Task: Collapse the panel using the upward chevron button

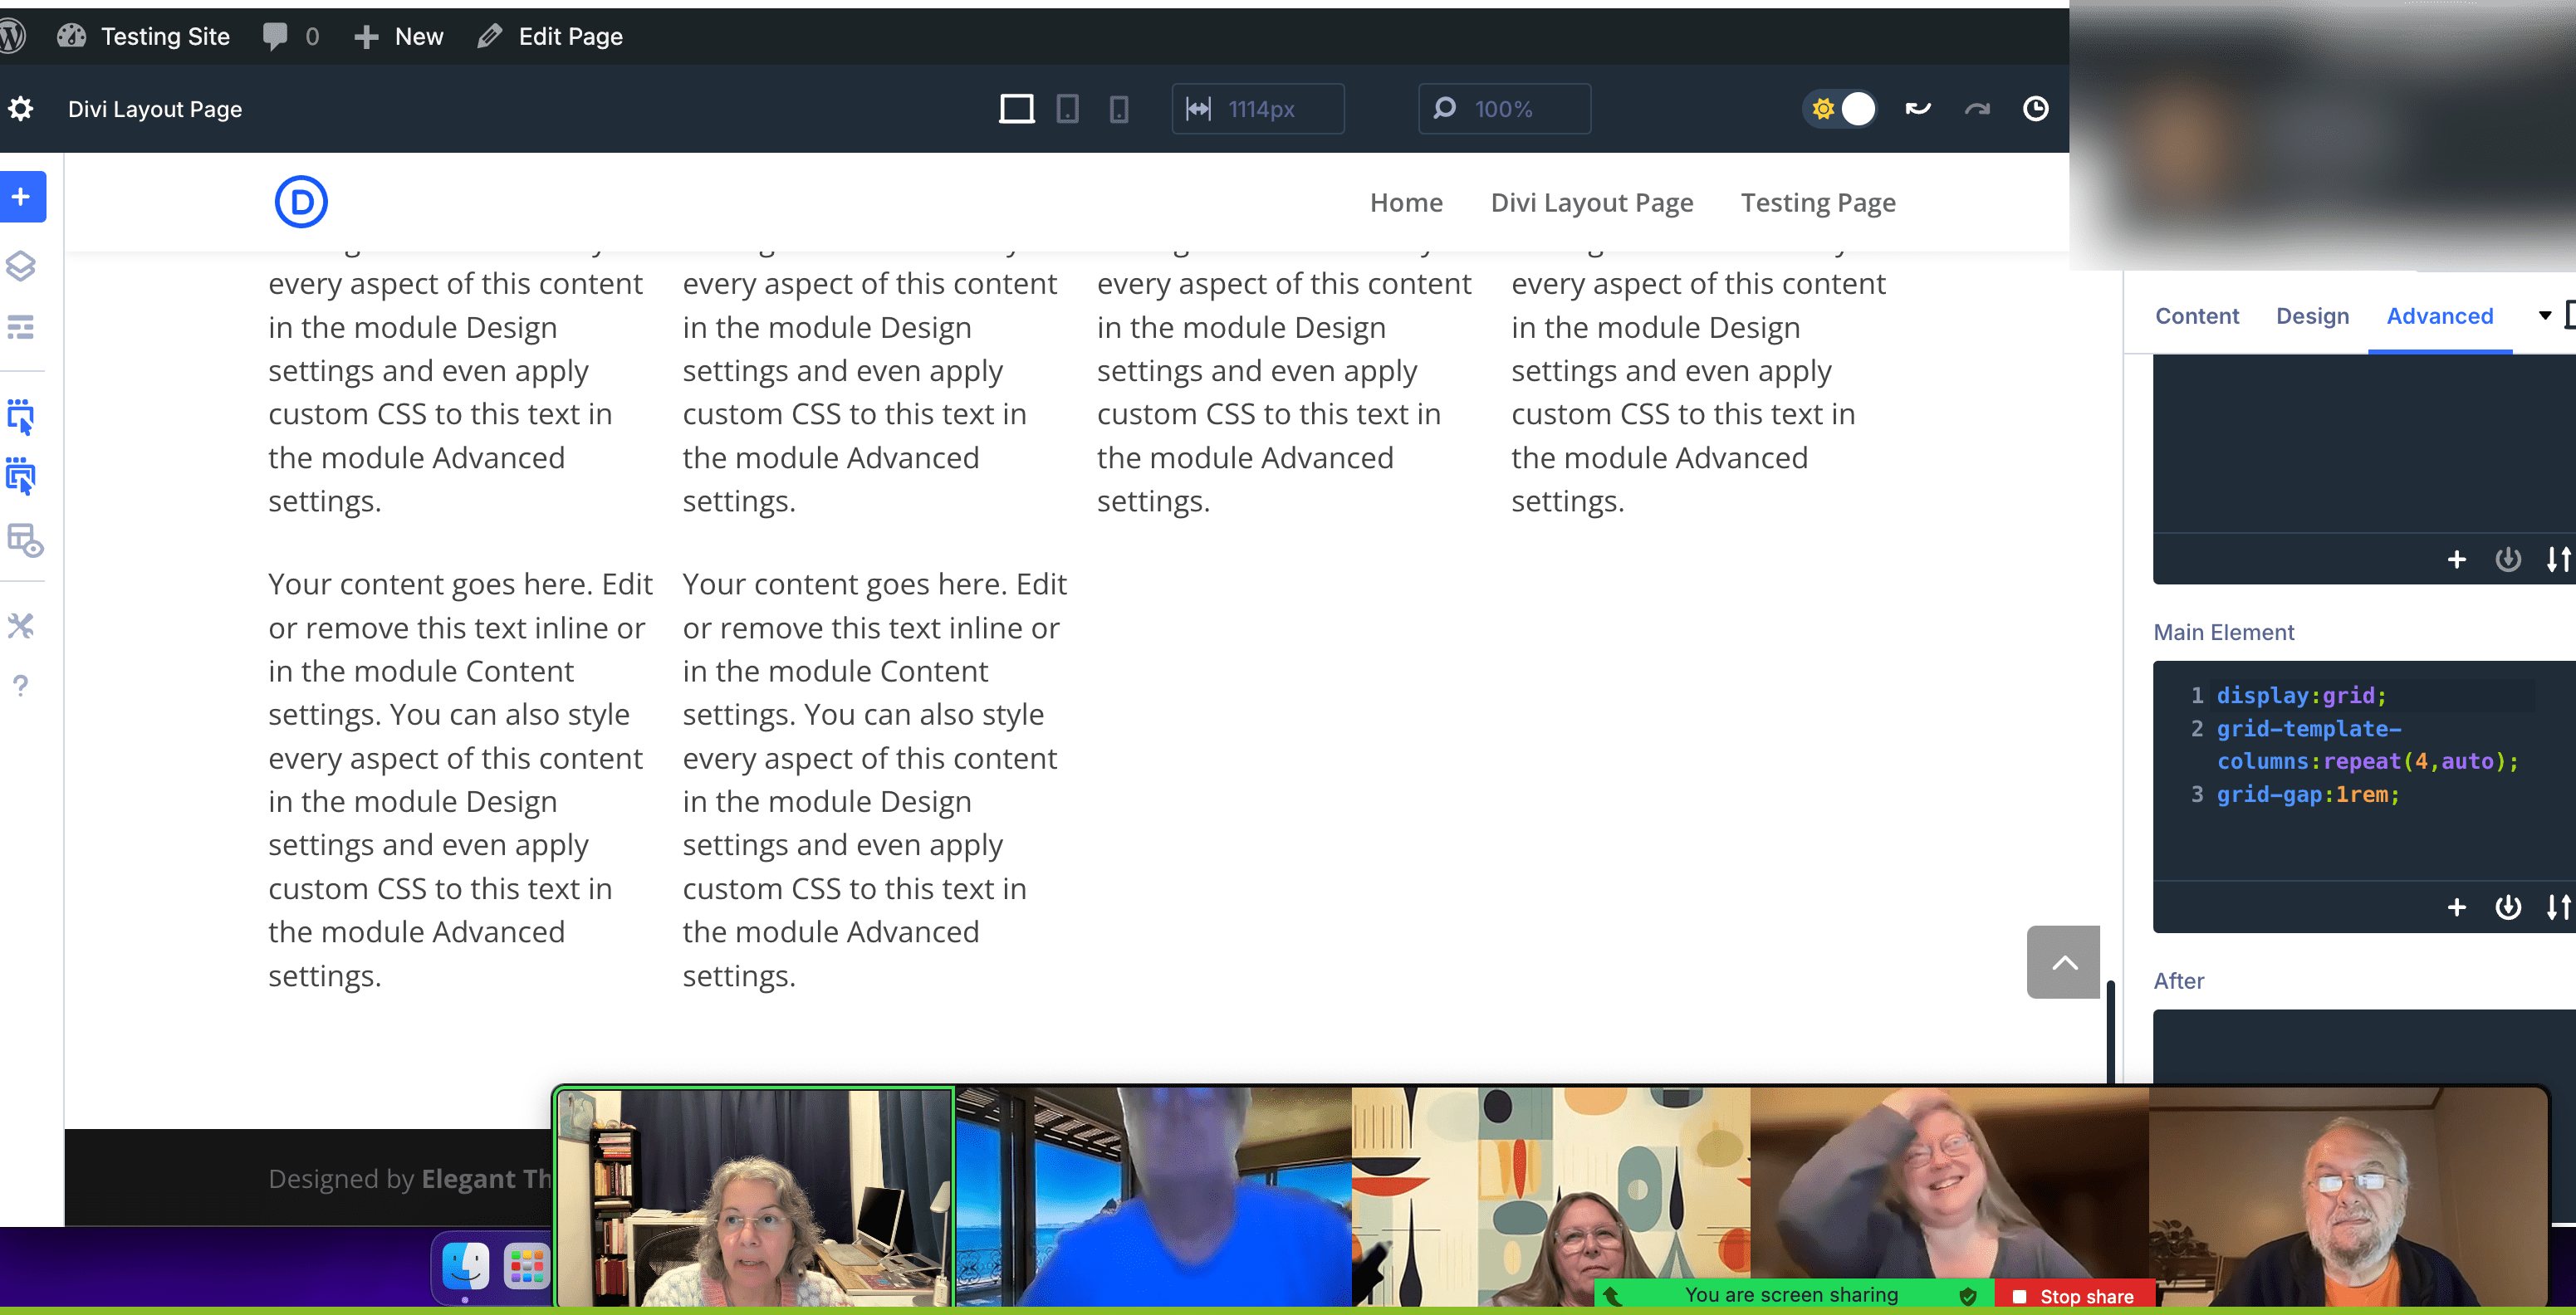Action: pos(2062,962)
